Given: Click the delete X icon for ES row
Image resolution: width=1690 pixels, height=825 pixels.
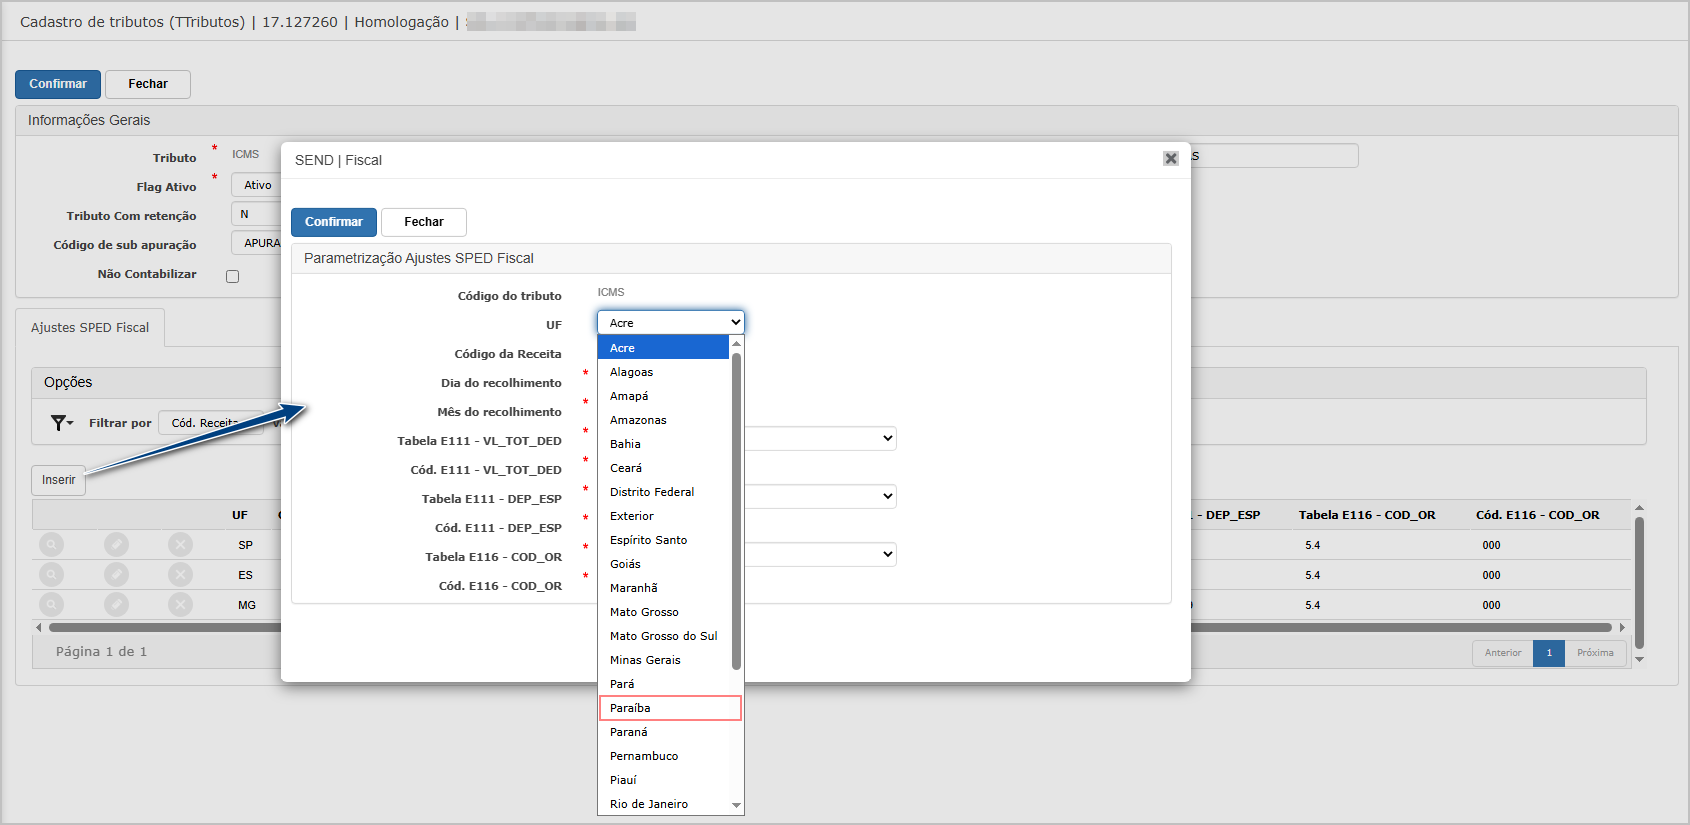Looking at the screenshot, I should click(180, 575).
